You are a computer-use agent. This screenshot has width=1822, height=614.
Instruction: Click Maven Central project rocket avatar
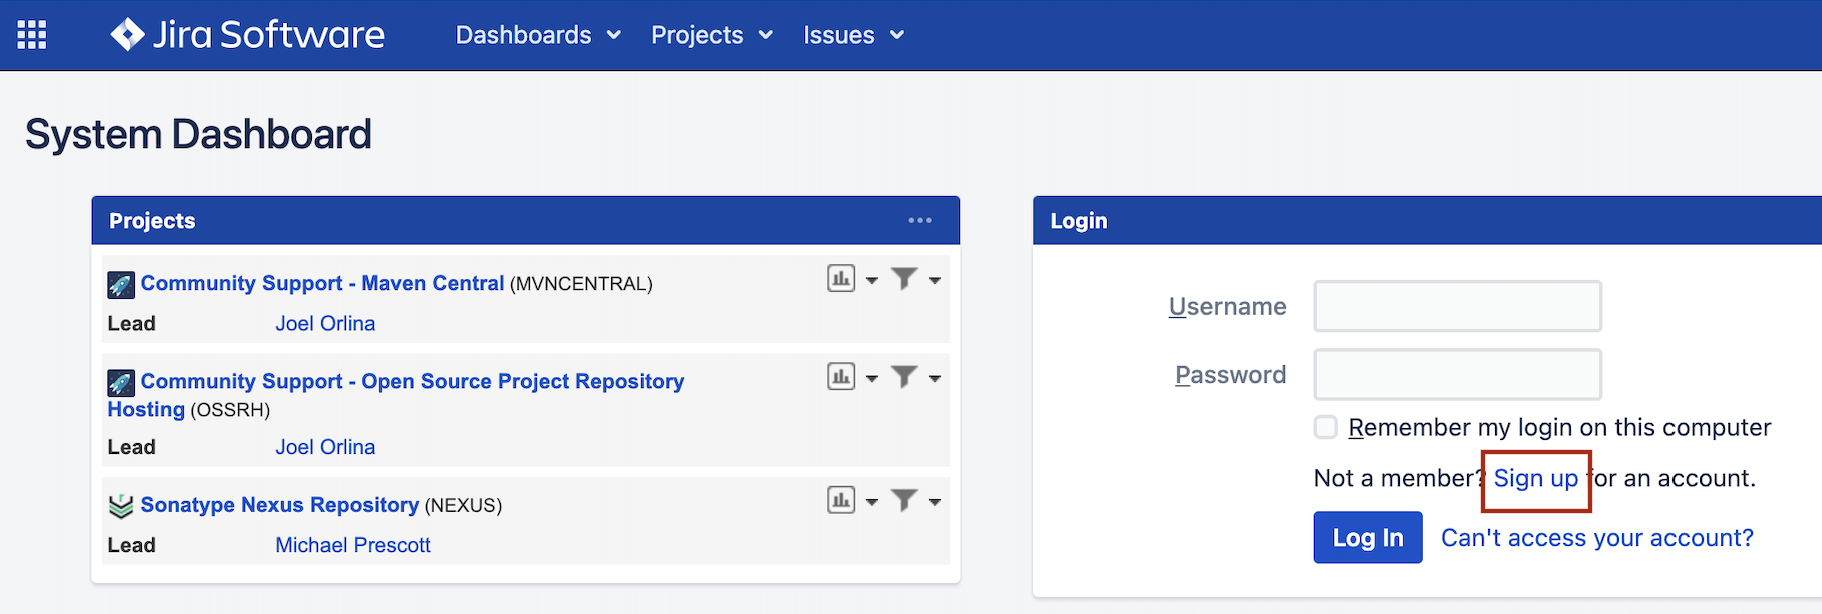click(x=121, y=285)
